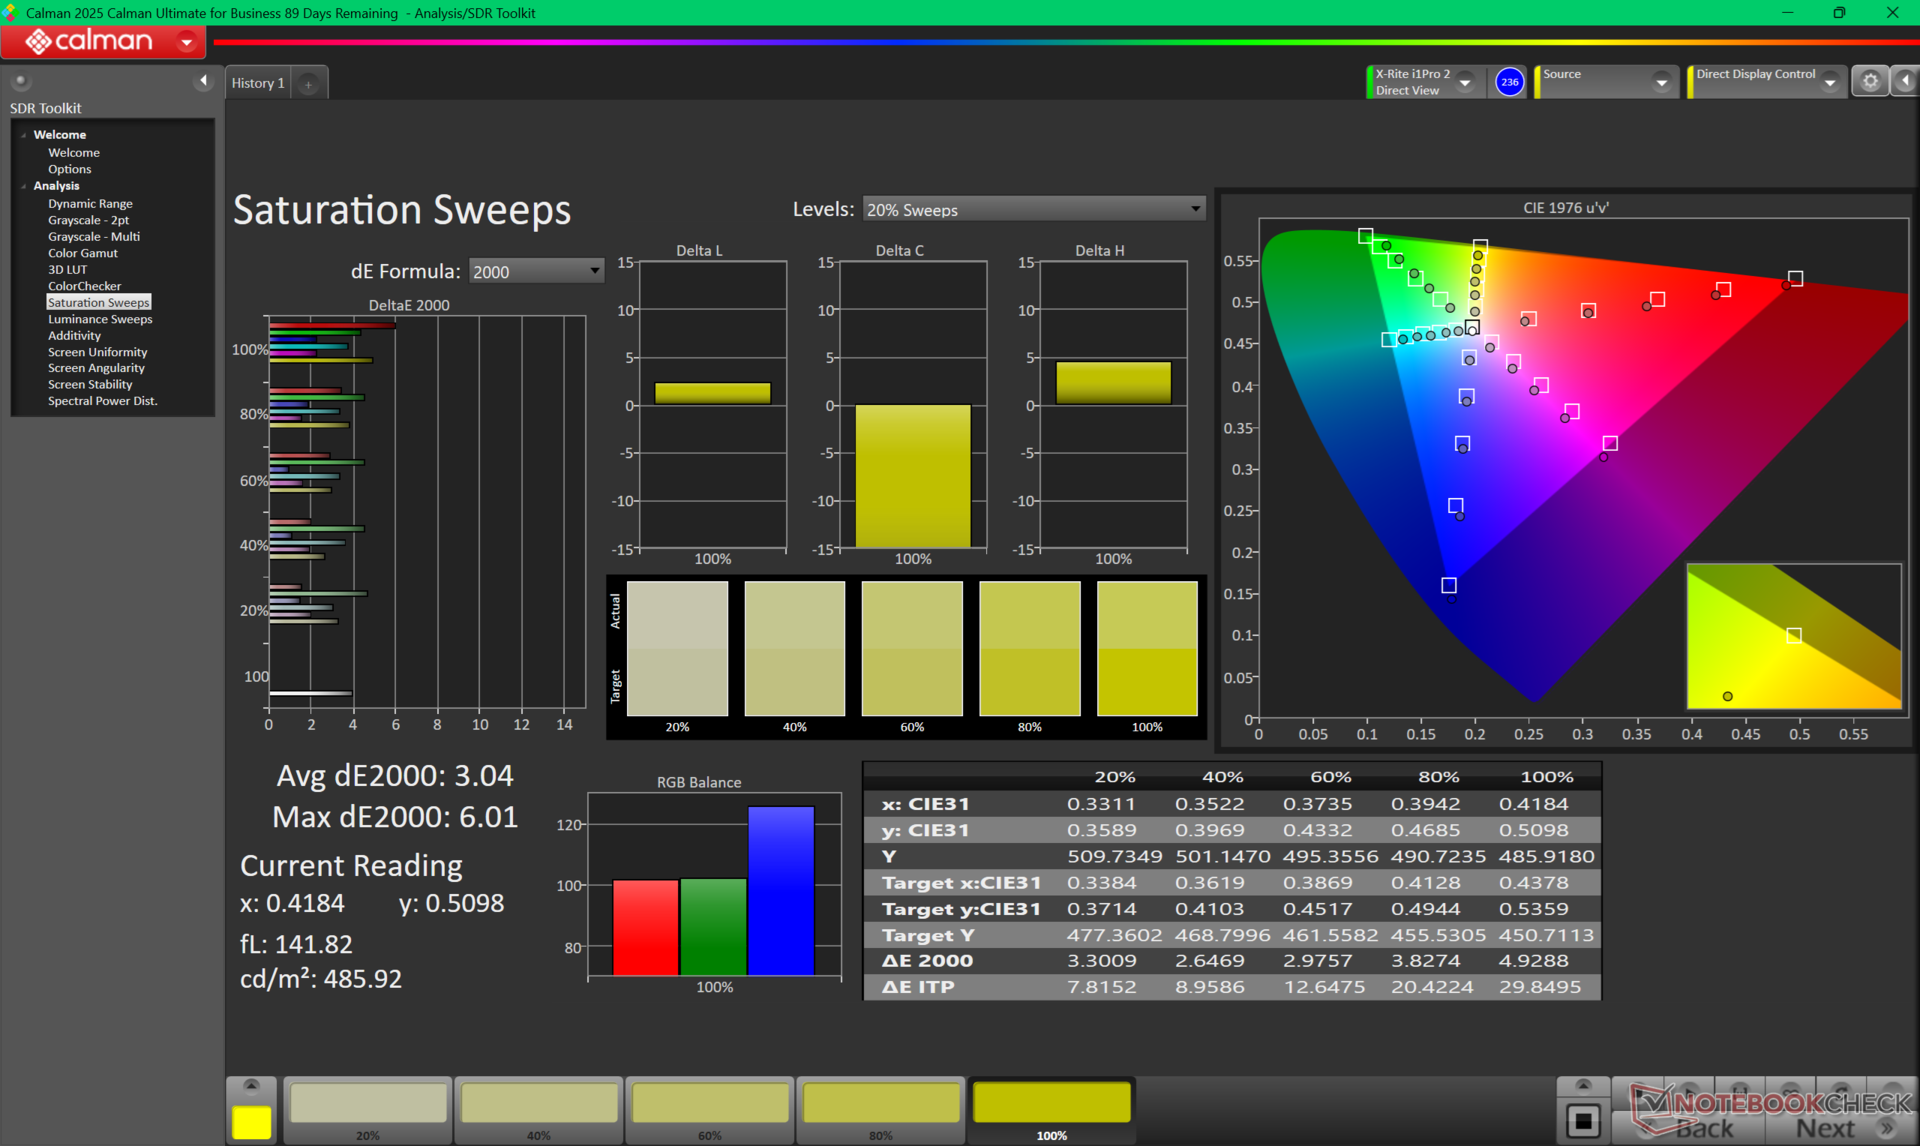The width and height of the screenshot is (1920, 1146).
Task: Click the Next button
Action: [1825, 1129]
